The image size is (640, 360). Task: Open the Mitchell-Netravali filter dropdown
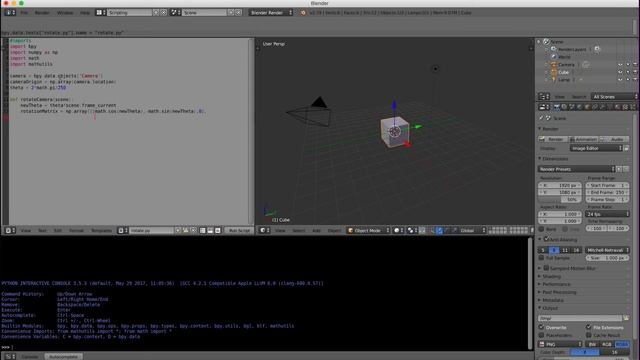click(x=607, y=250)
